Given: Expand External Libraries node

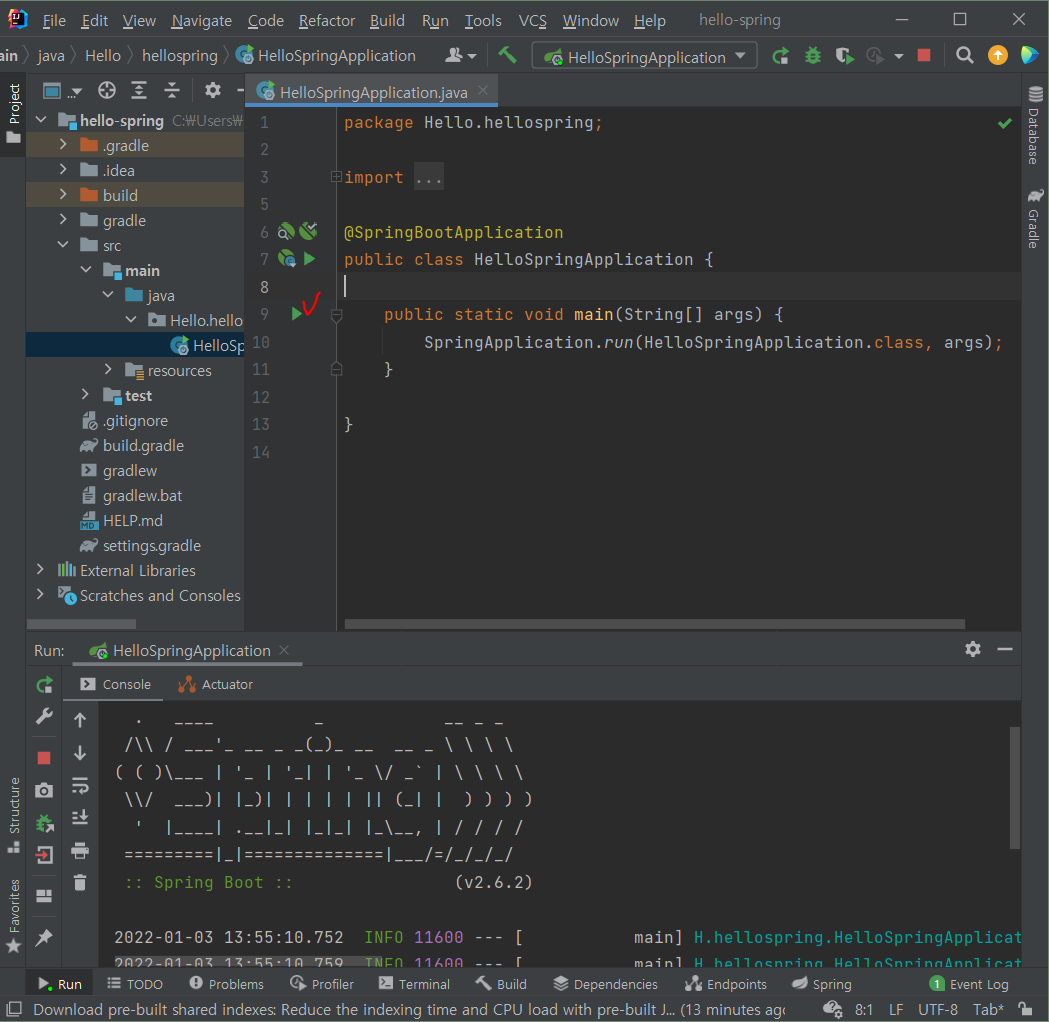Looking at the screenshot, I should pos(40,569).
